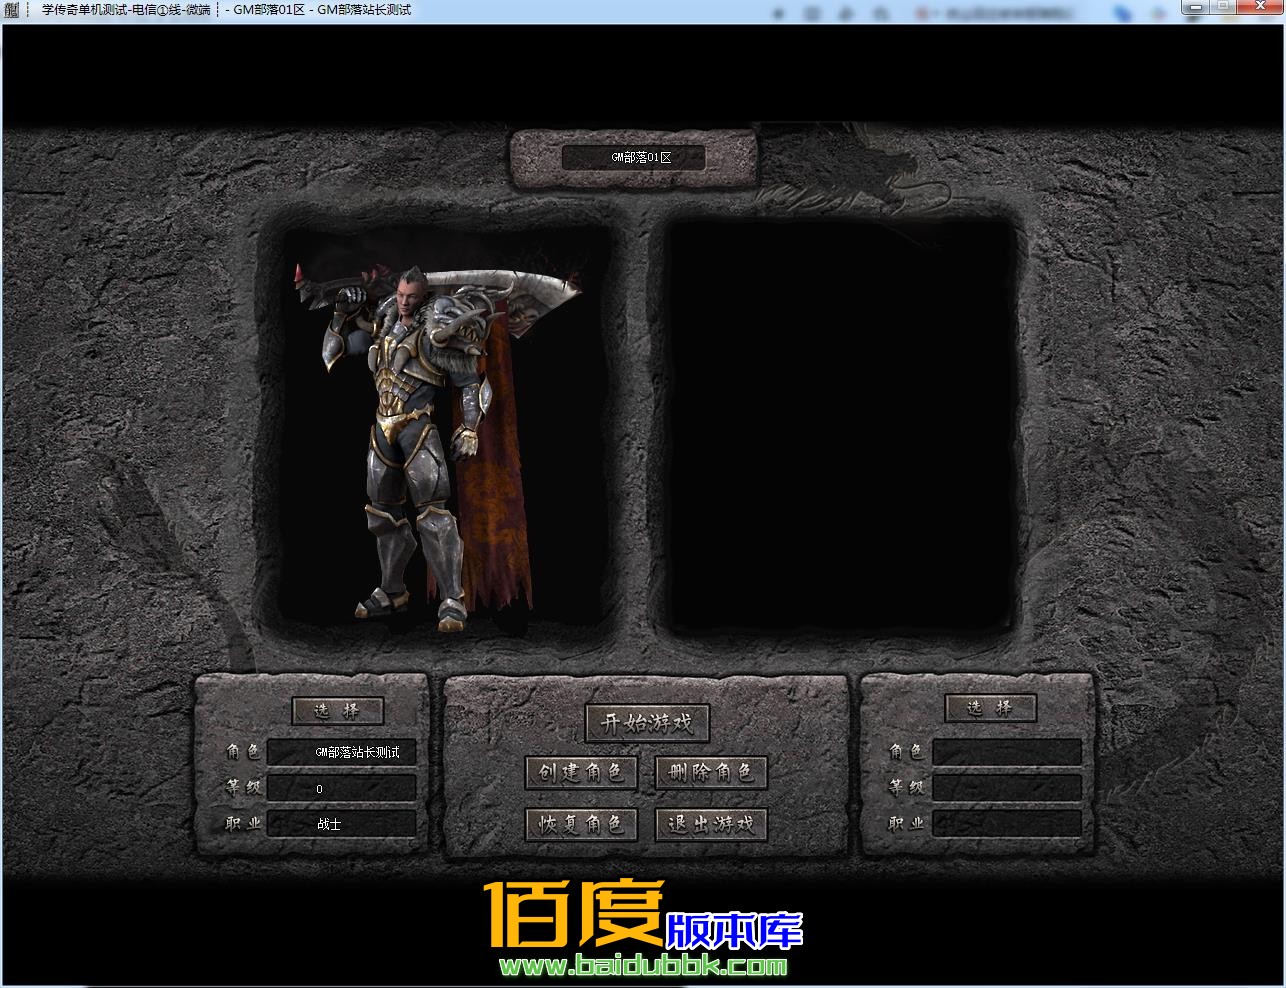Minimize the game window
Image resolution: width=1286 pixels, height=988 pixels.
point(1197,8)
